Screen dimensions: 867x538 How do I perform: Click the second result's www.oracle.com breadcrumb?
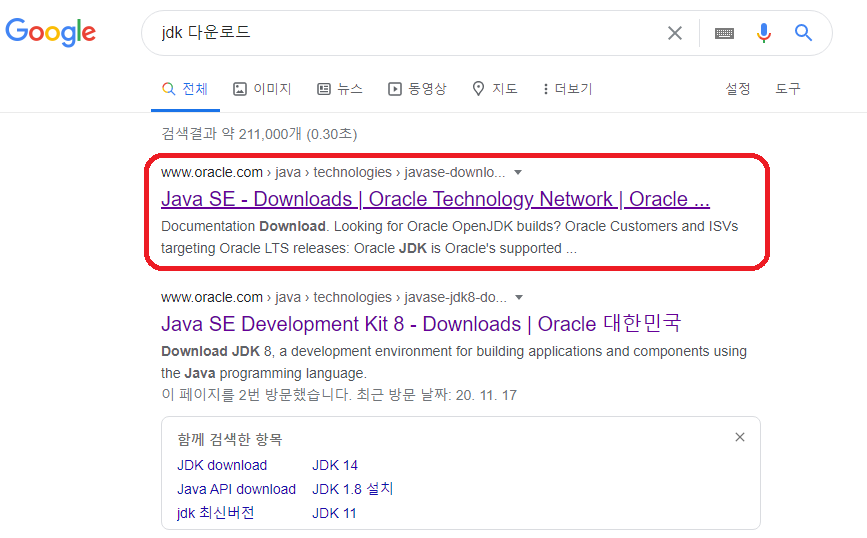pyautogui.click(x=212, y=297)
